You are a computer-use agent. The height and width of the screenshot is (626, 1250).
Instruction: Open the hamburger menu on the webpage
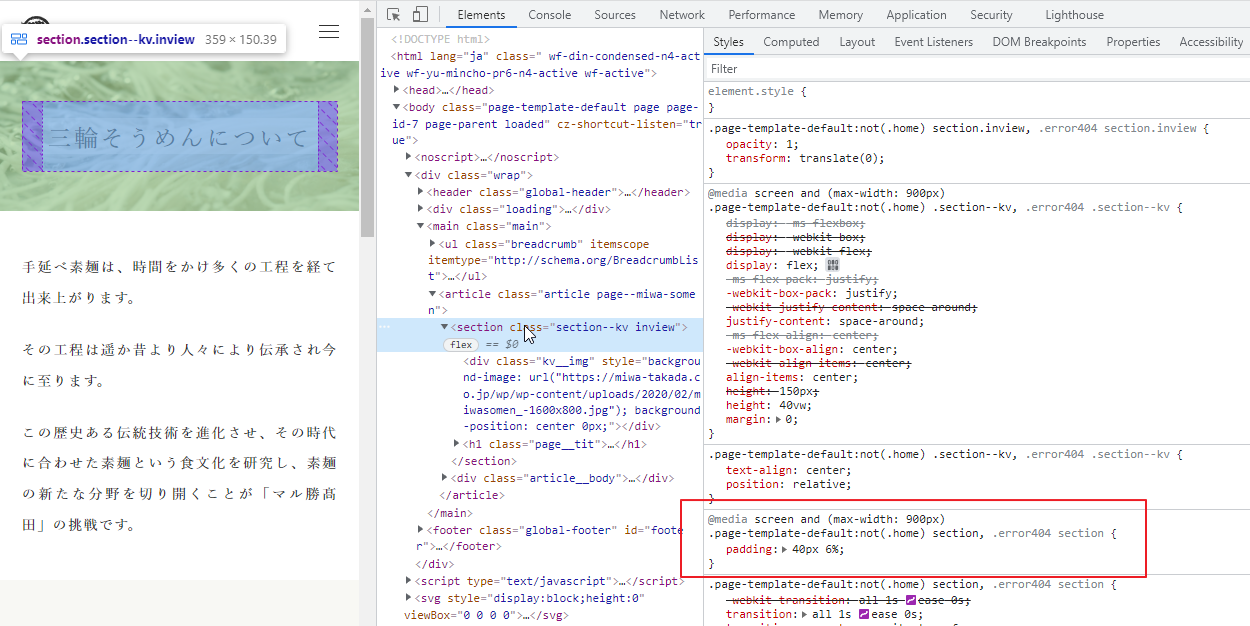tap(329, 31)
